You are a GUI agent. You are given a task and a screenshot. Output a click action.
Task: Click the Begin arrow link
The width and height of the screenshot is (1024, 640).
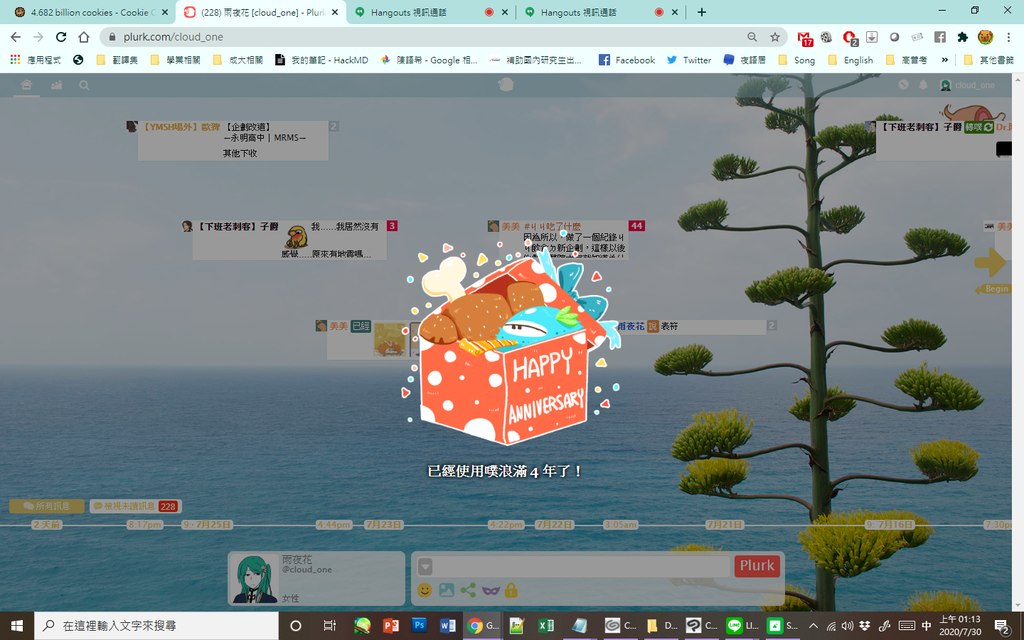tap(992, 289)
